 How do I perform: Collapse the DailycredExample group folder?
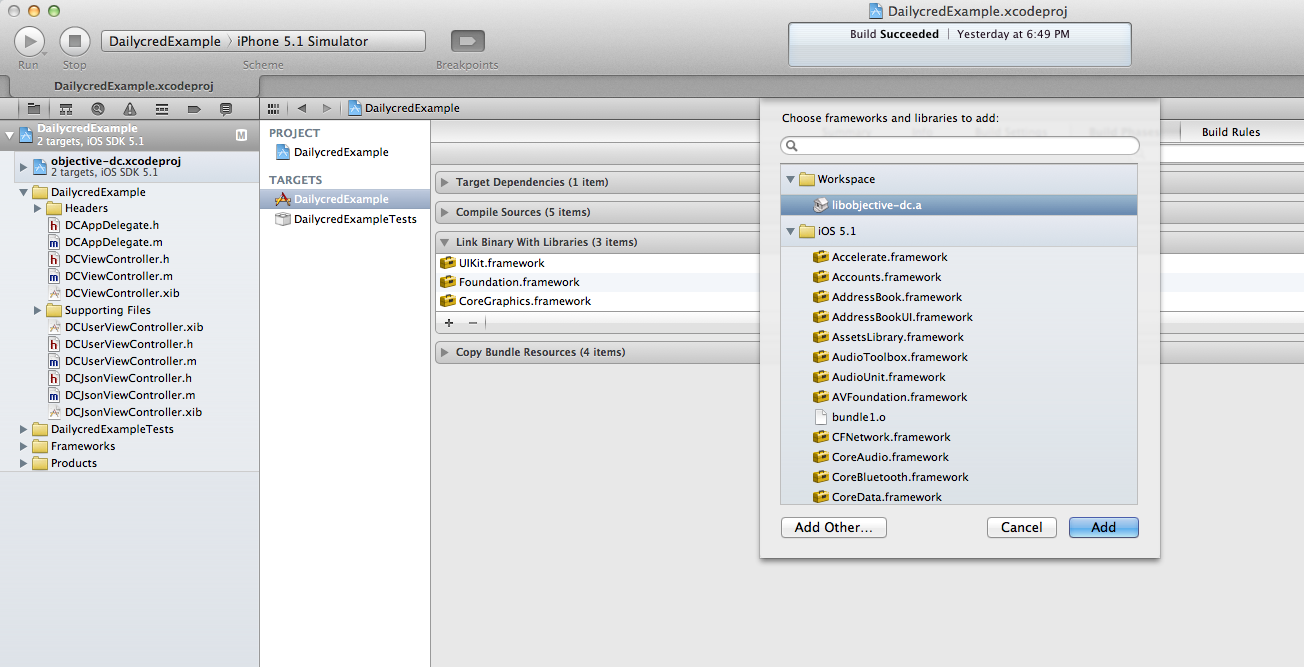click(x=24, y=192)
